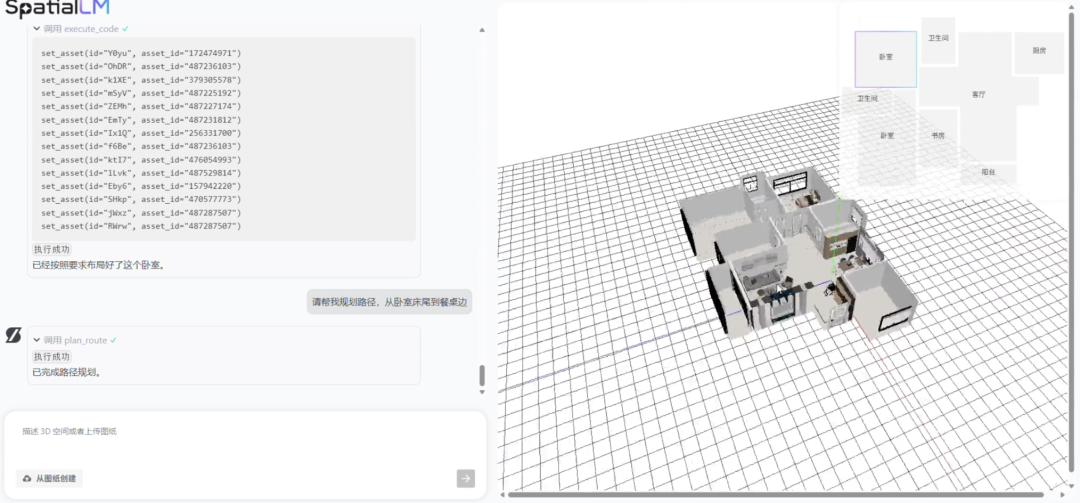Collapse the execute_code call section
Image resolution: width=1080 pixels, height=503 pixels.
[x=37, y=29]
